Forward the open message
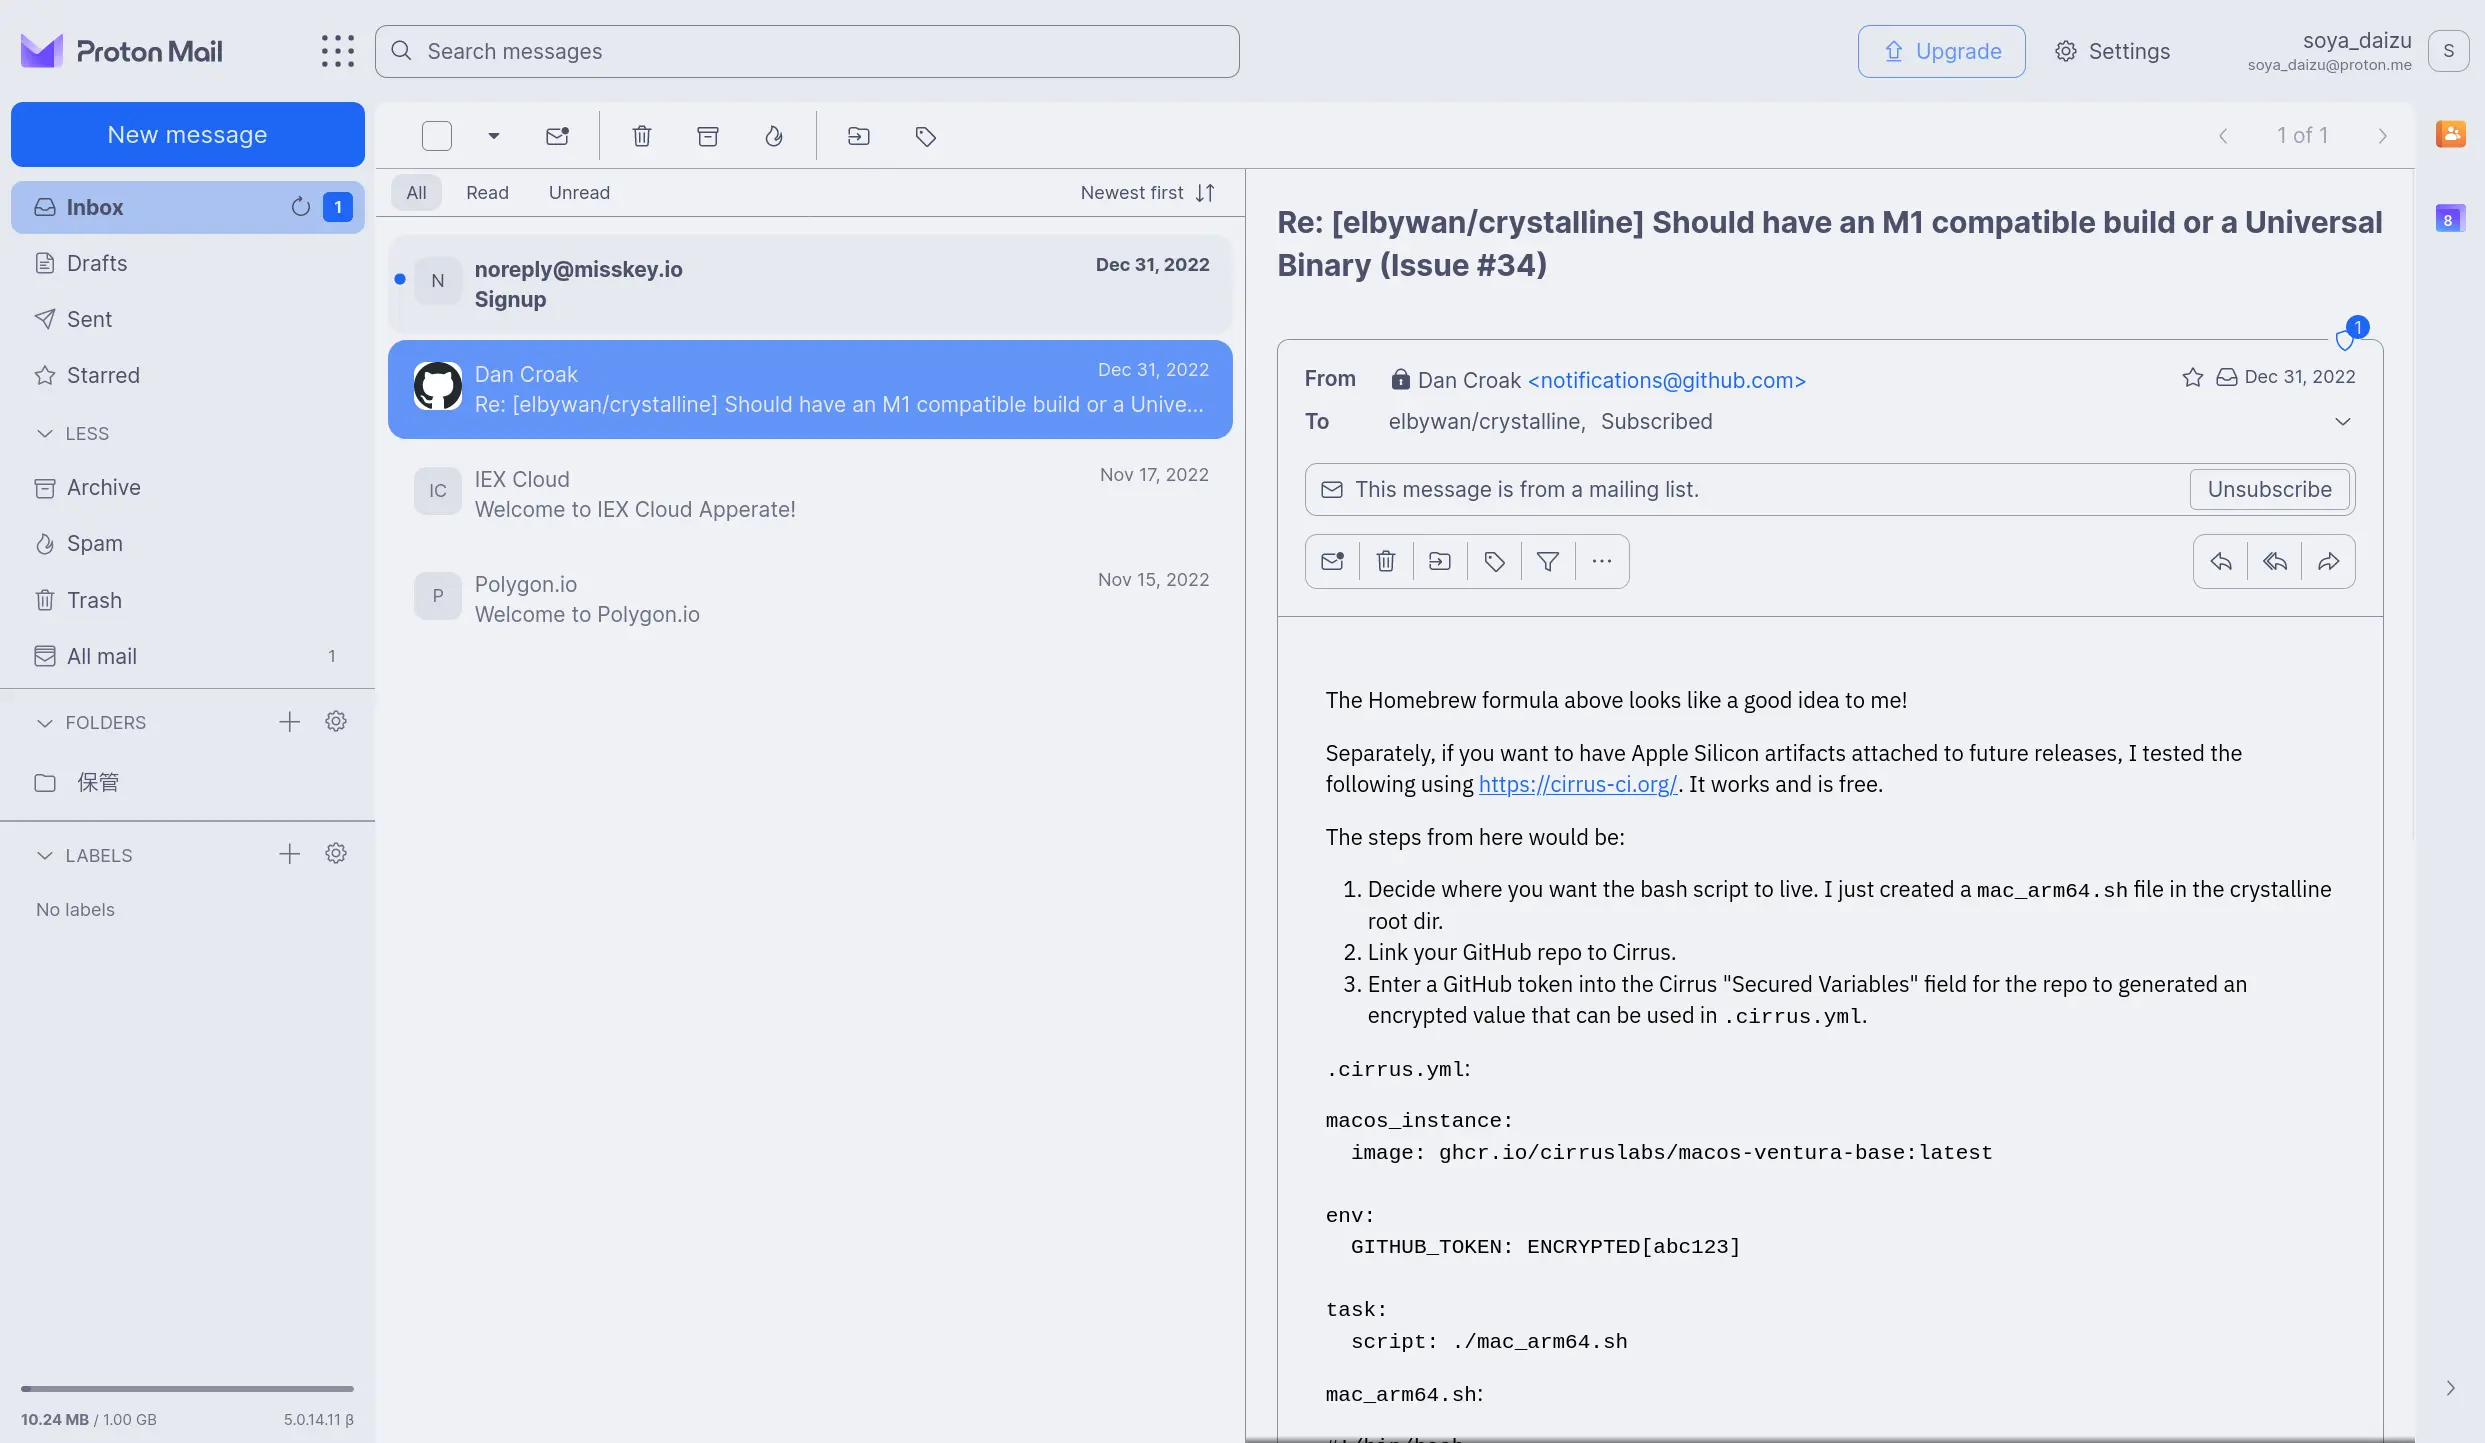2485x1443 pixels. (x=2329, y=561)
